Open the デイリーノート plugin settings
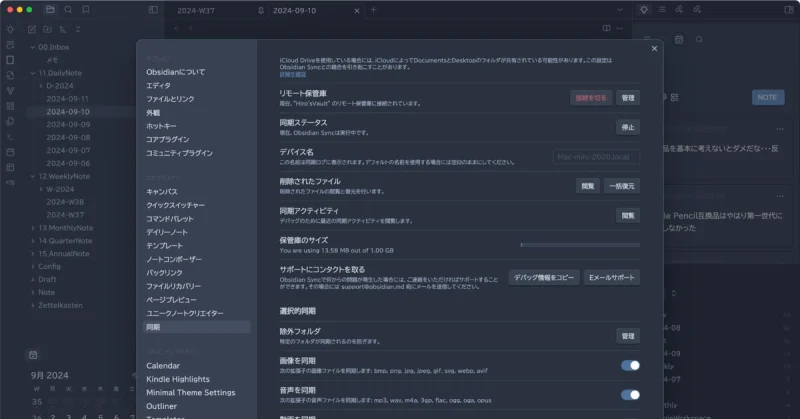Screen dimensions: 800x419 (x=167, y=232)
